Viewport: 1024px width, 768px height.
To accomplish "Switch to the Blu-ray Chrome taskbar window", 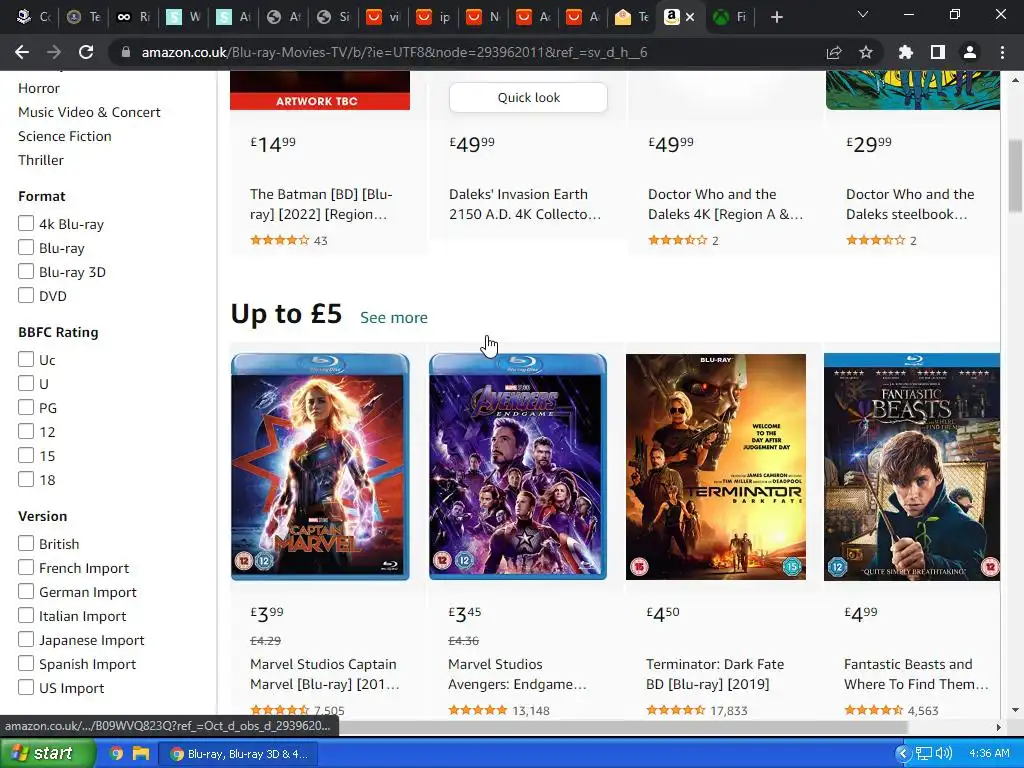I will 239,754.
